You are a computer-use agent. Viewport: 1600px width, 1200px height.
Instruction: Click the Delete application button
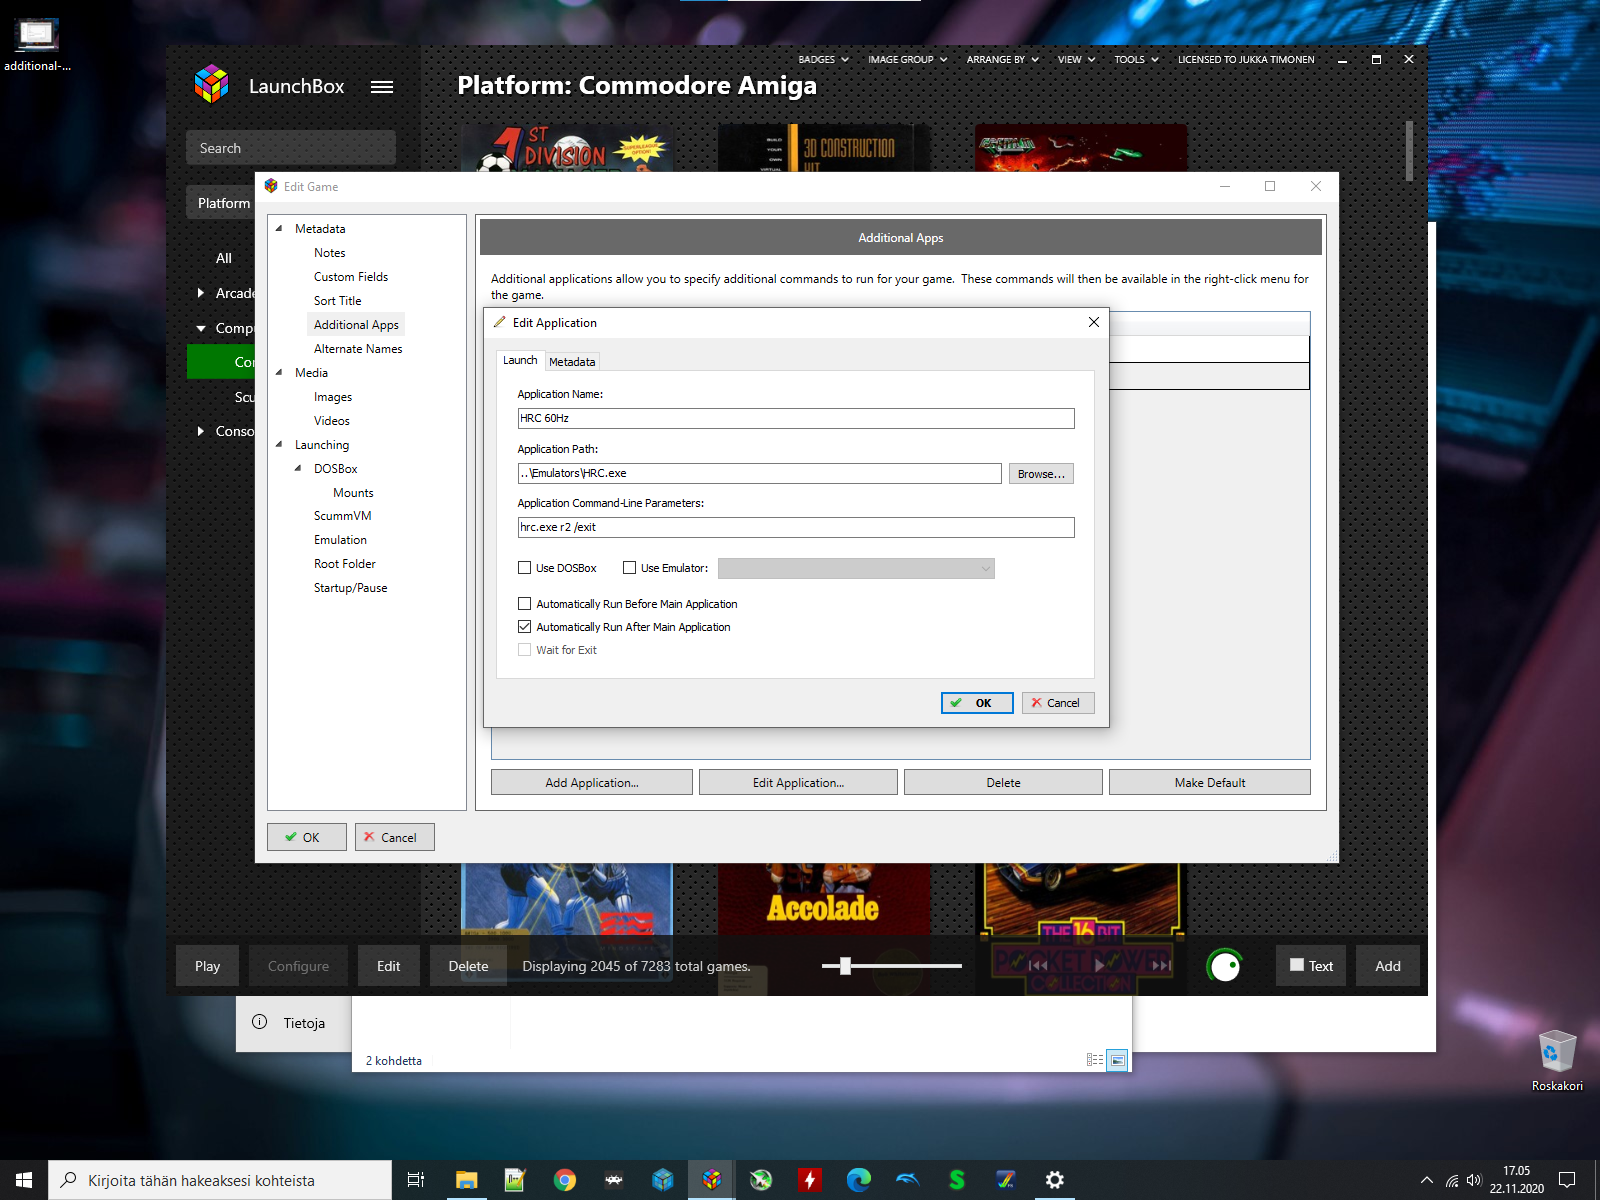pyautogui.click(x=1003, y=782)
